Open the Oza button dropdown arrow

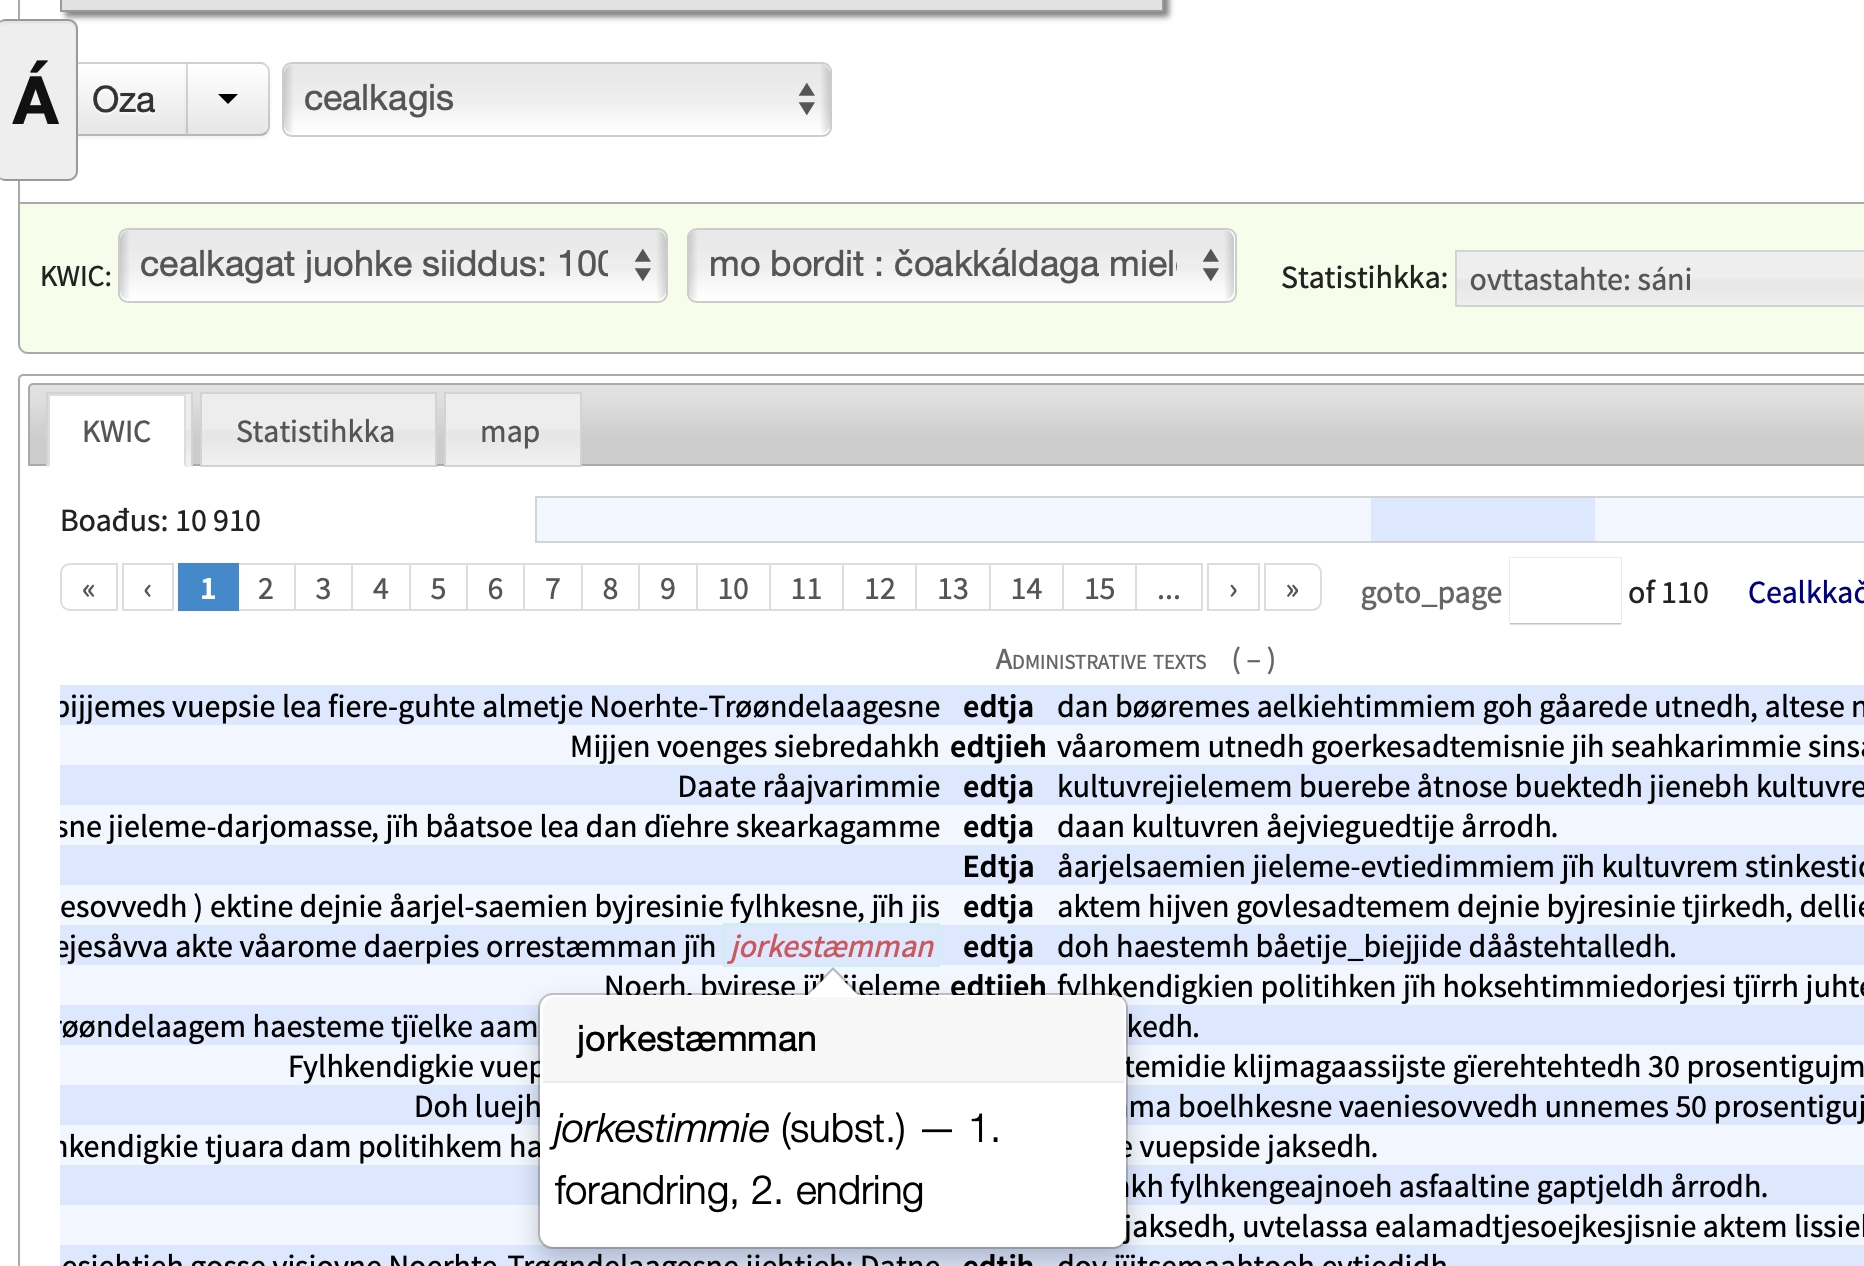click(228, 99)
